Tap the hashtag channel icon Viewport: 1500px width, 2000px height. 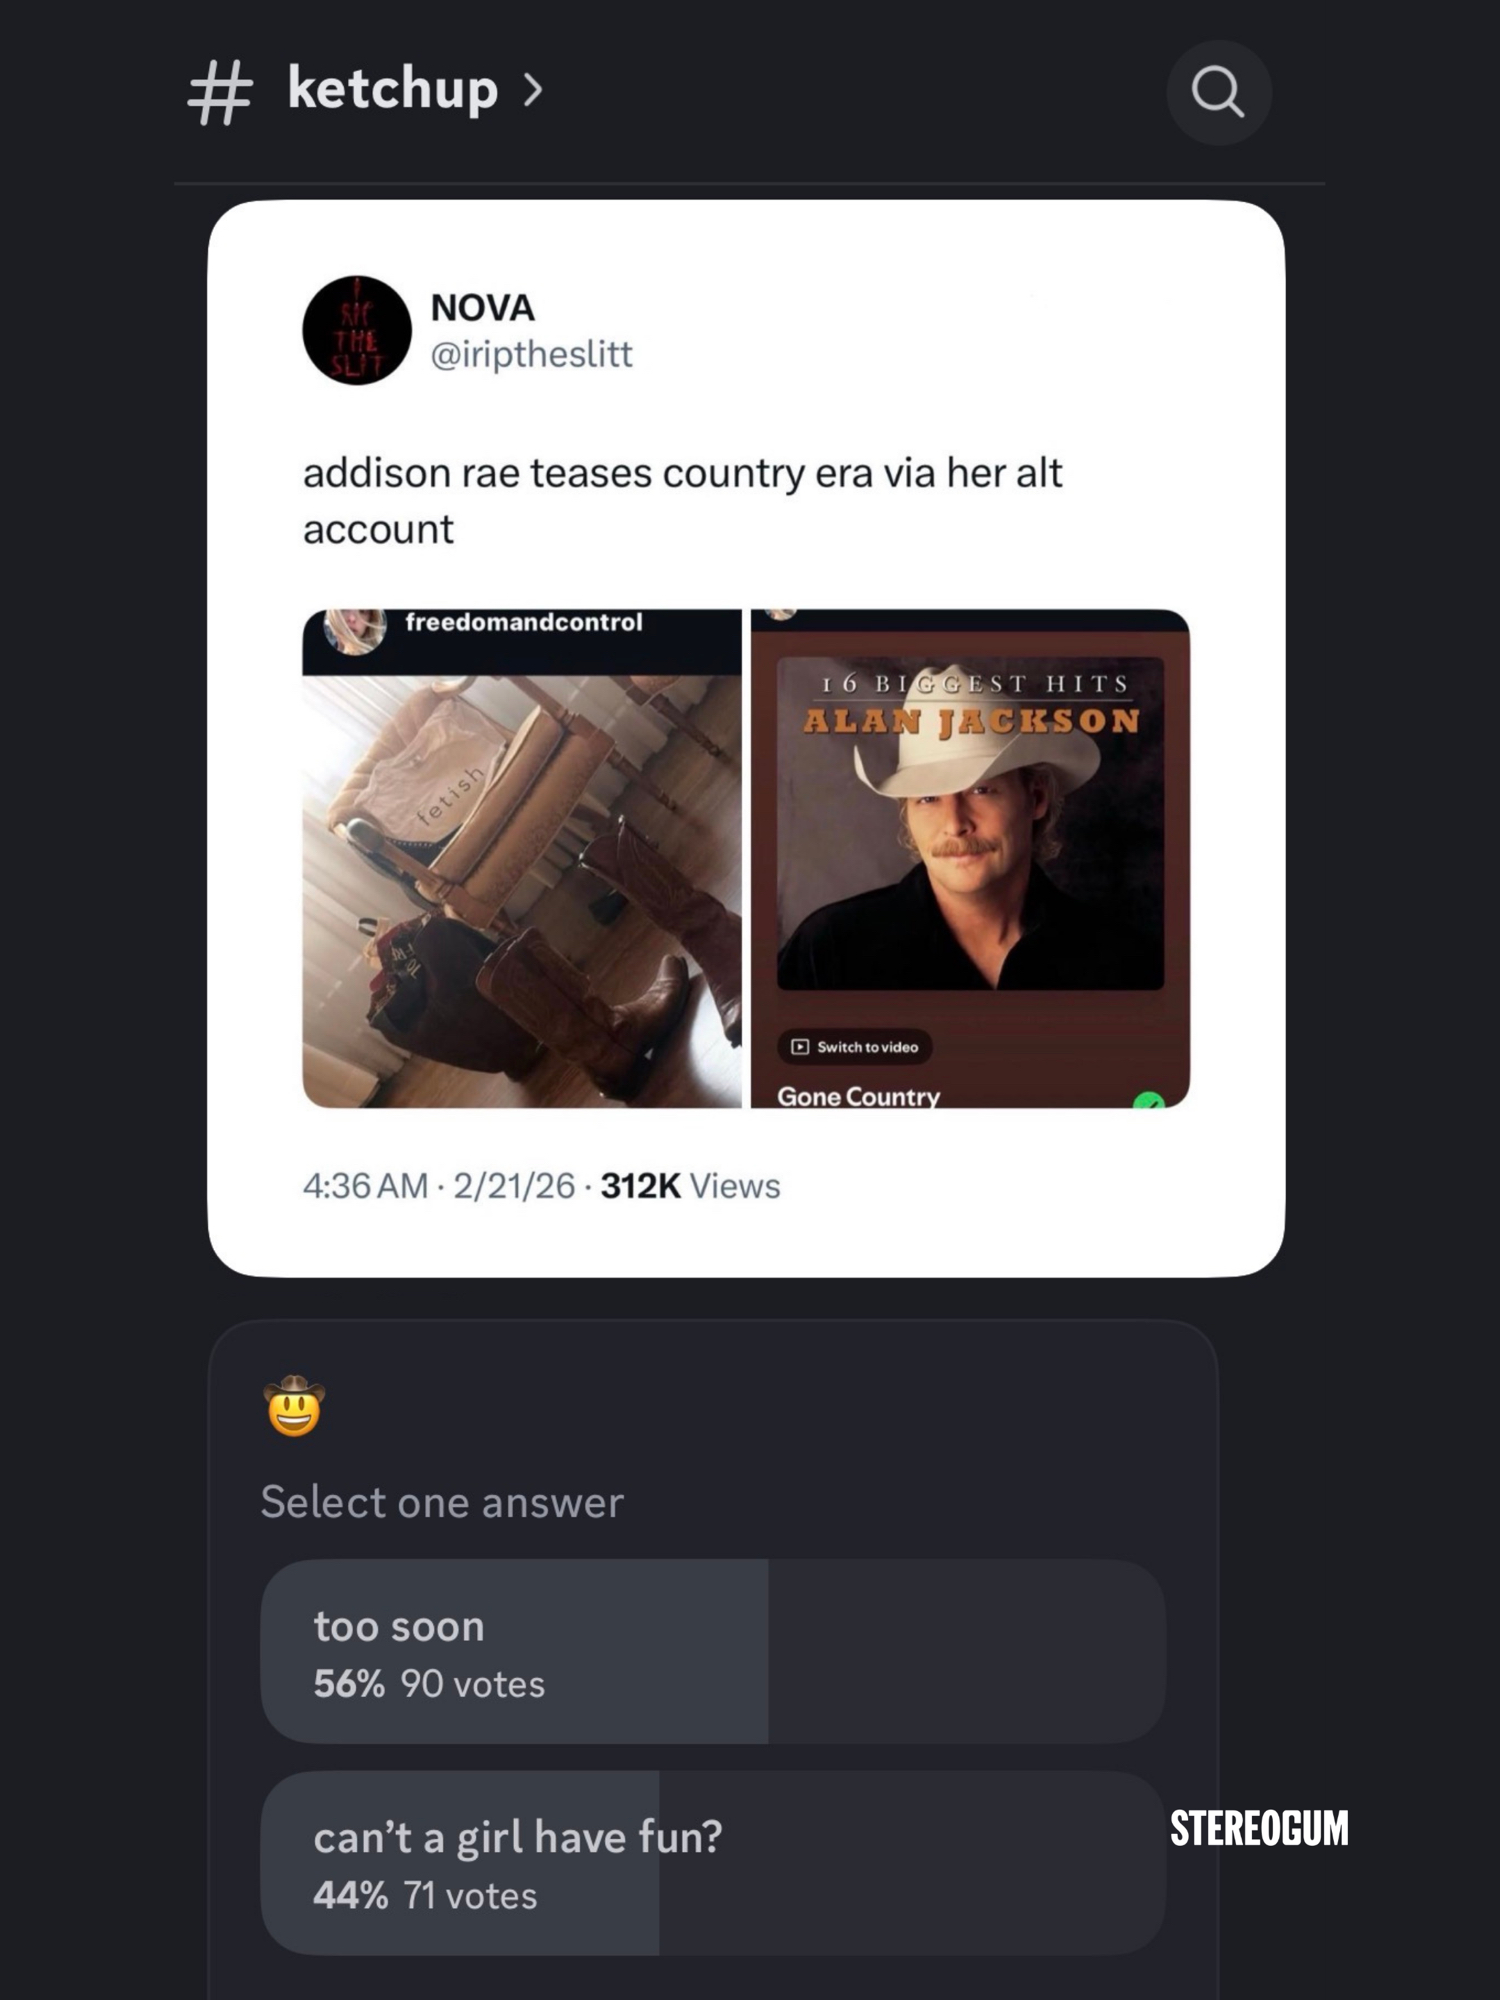click(219, 92)
